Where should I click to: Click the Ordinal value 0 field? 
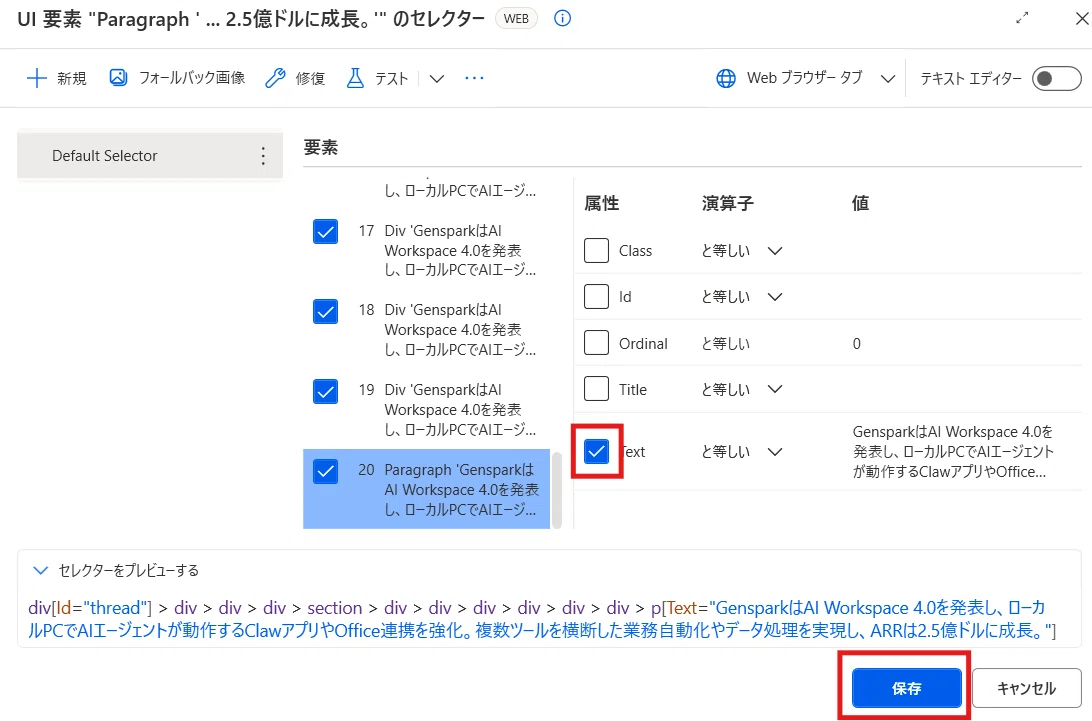856,343
